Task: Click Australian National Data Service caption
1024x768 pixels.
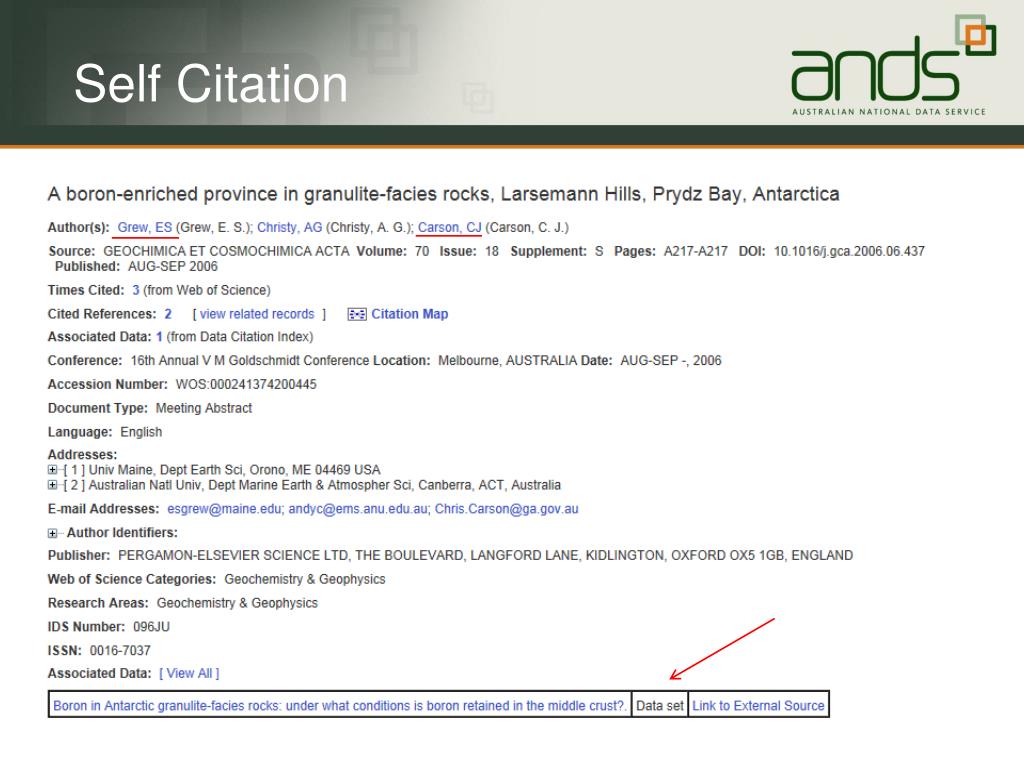Action: pos(889,112)
